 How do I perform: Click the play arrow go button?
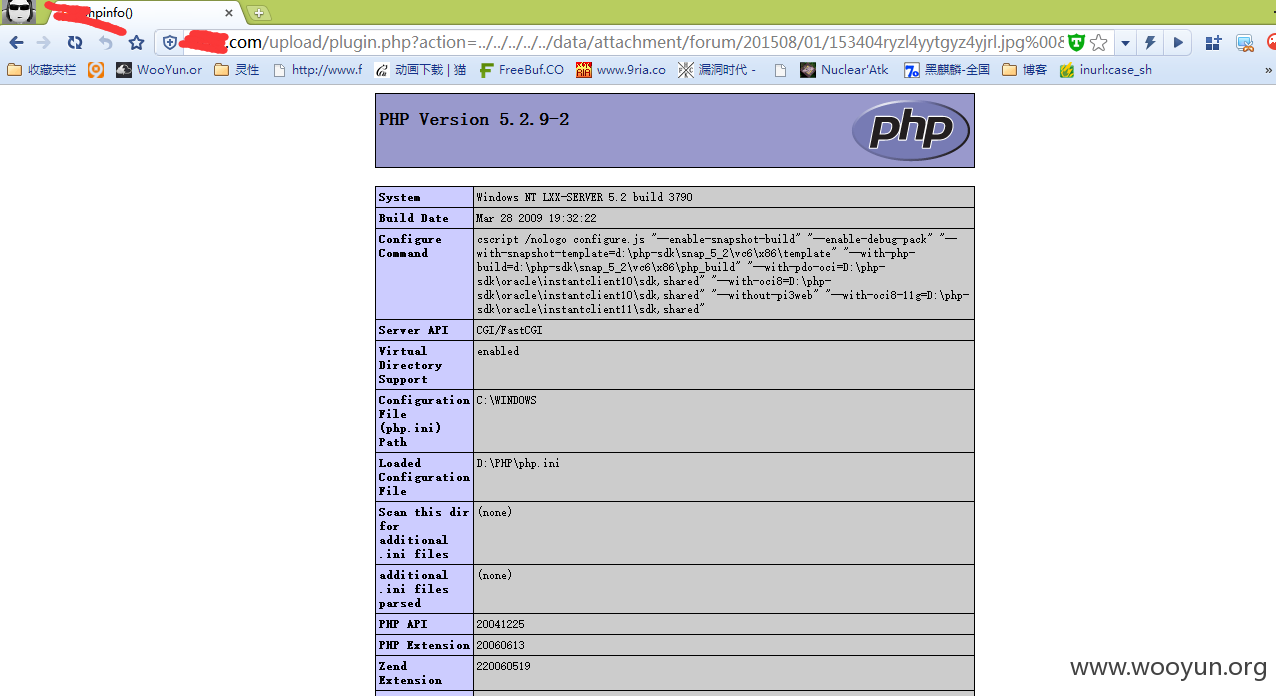[x=1178, y=42]
